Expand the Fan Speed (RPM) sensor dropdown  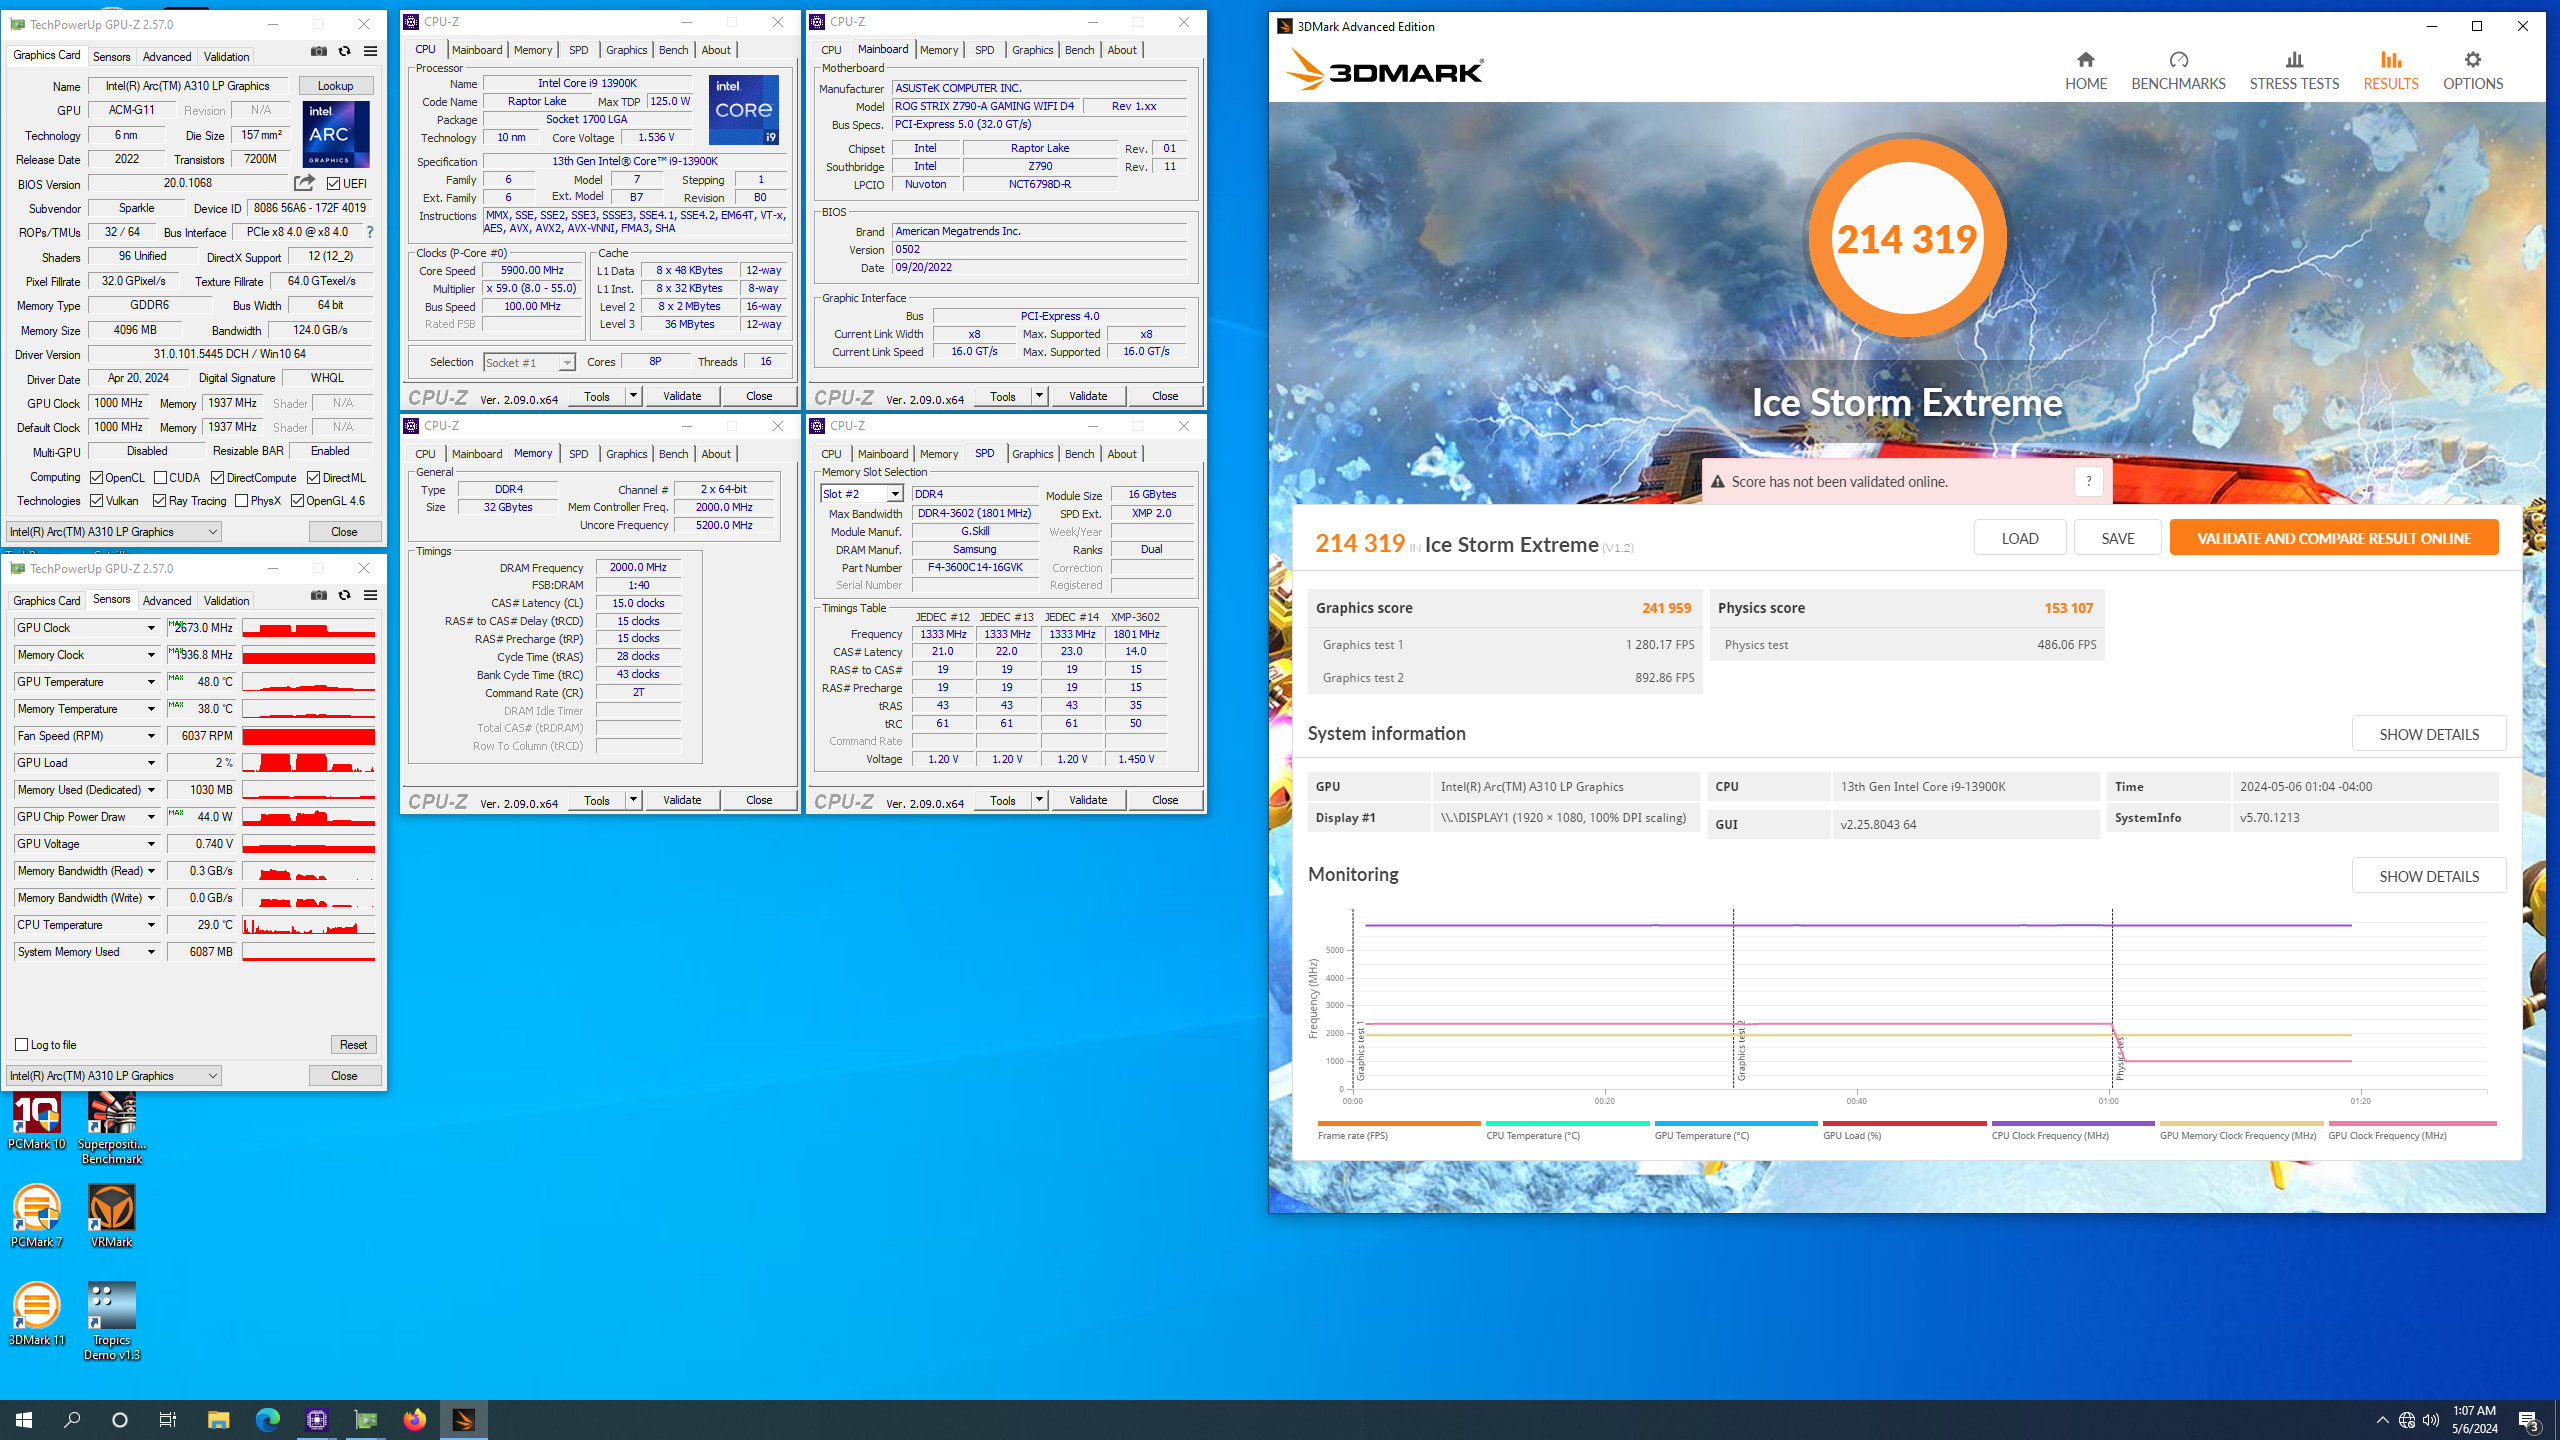click(x=151, y=736)
